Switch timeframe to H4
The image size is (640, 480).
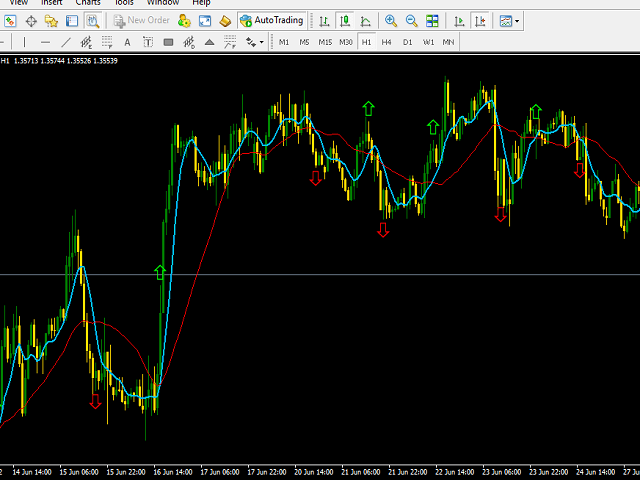[x=387, y=42]
